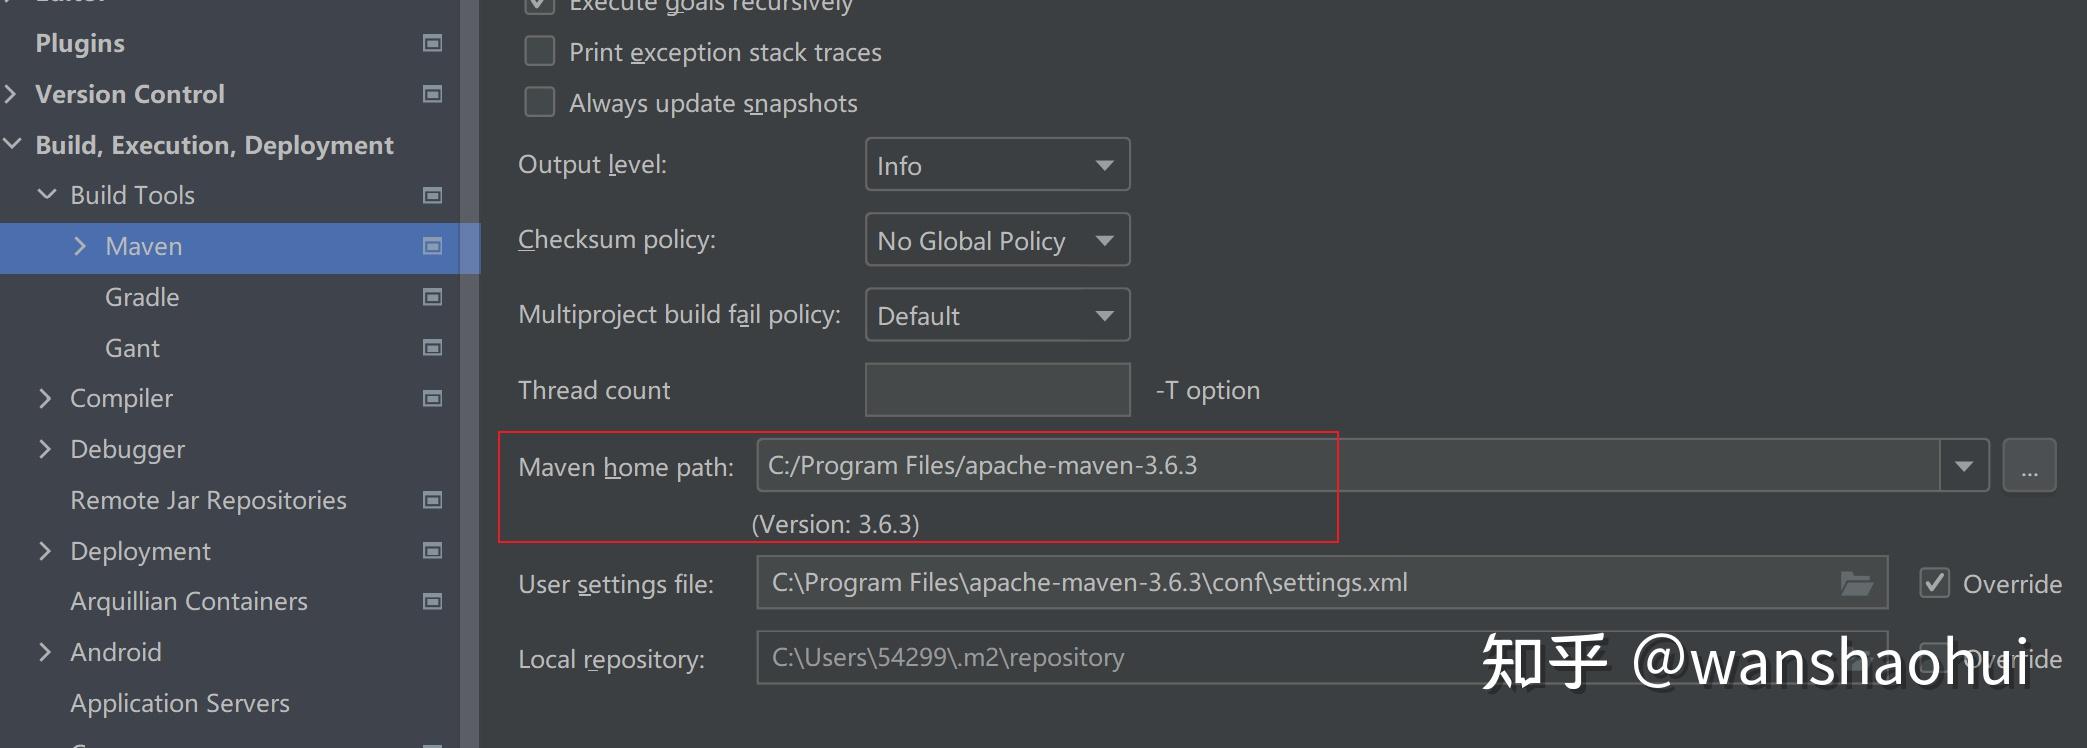The image size is (2087, 748).
Task: Click the project-level icon beside Gant
Action: (432, 348)
